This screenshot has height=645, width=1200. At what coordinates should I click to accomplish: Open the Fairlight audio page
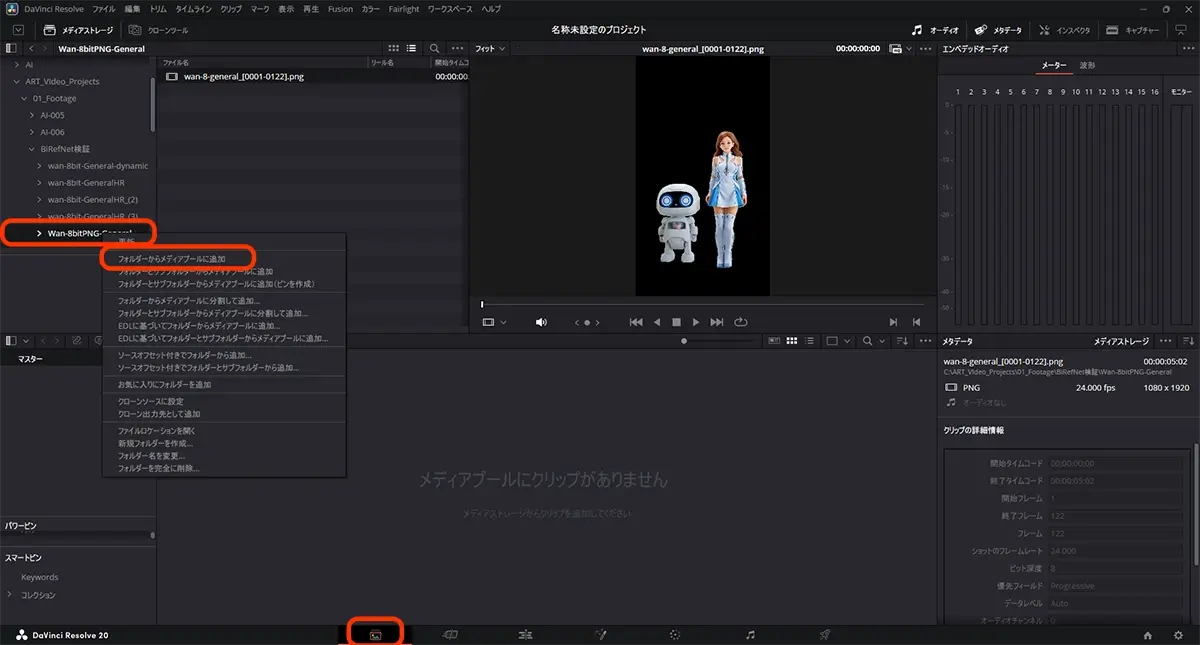point(750,632)
